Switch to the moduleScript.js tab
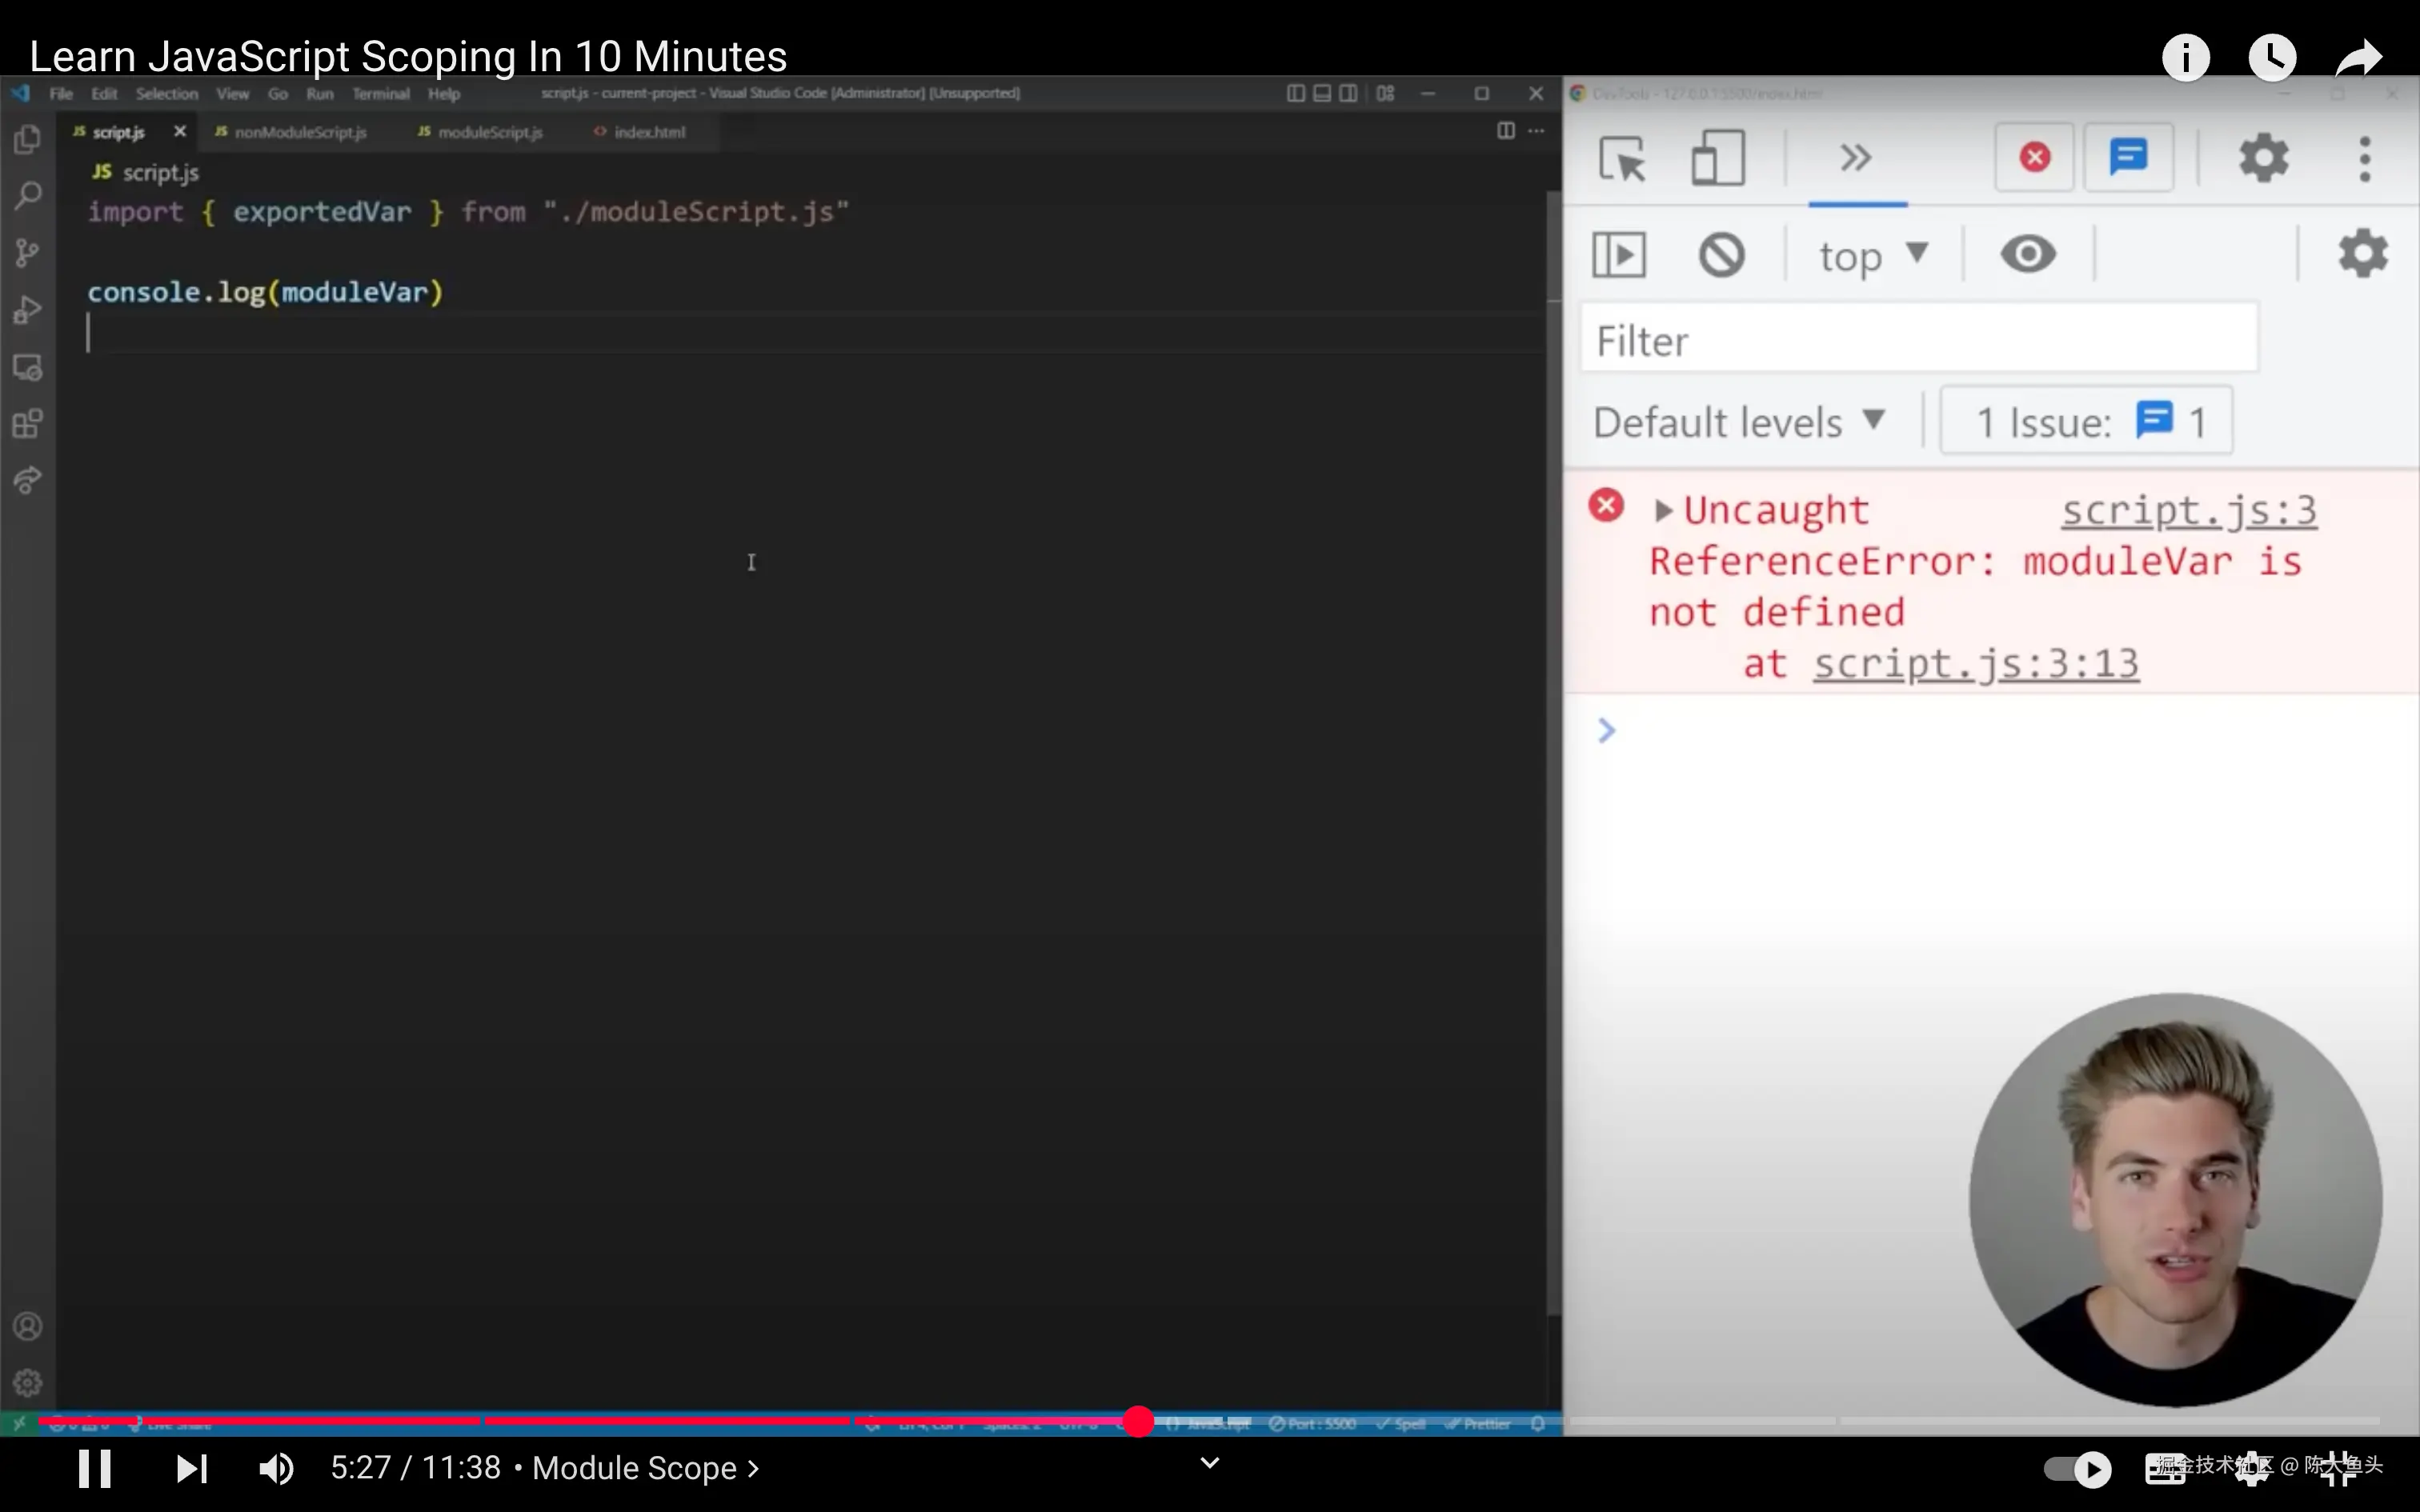The width and height of the screenshot is (2420, 1512). 489,132
